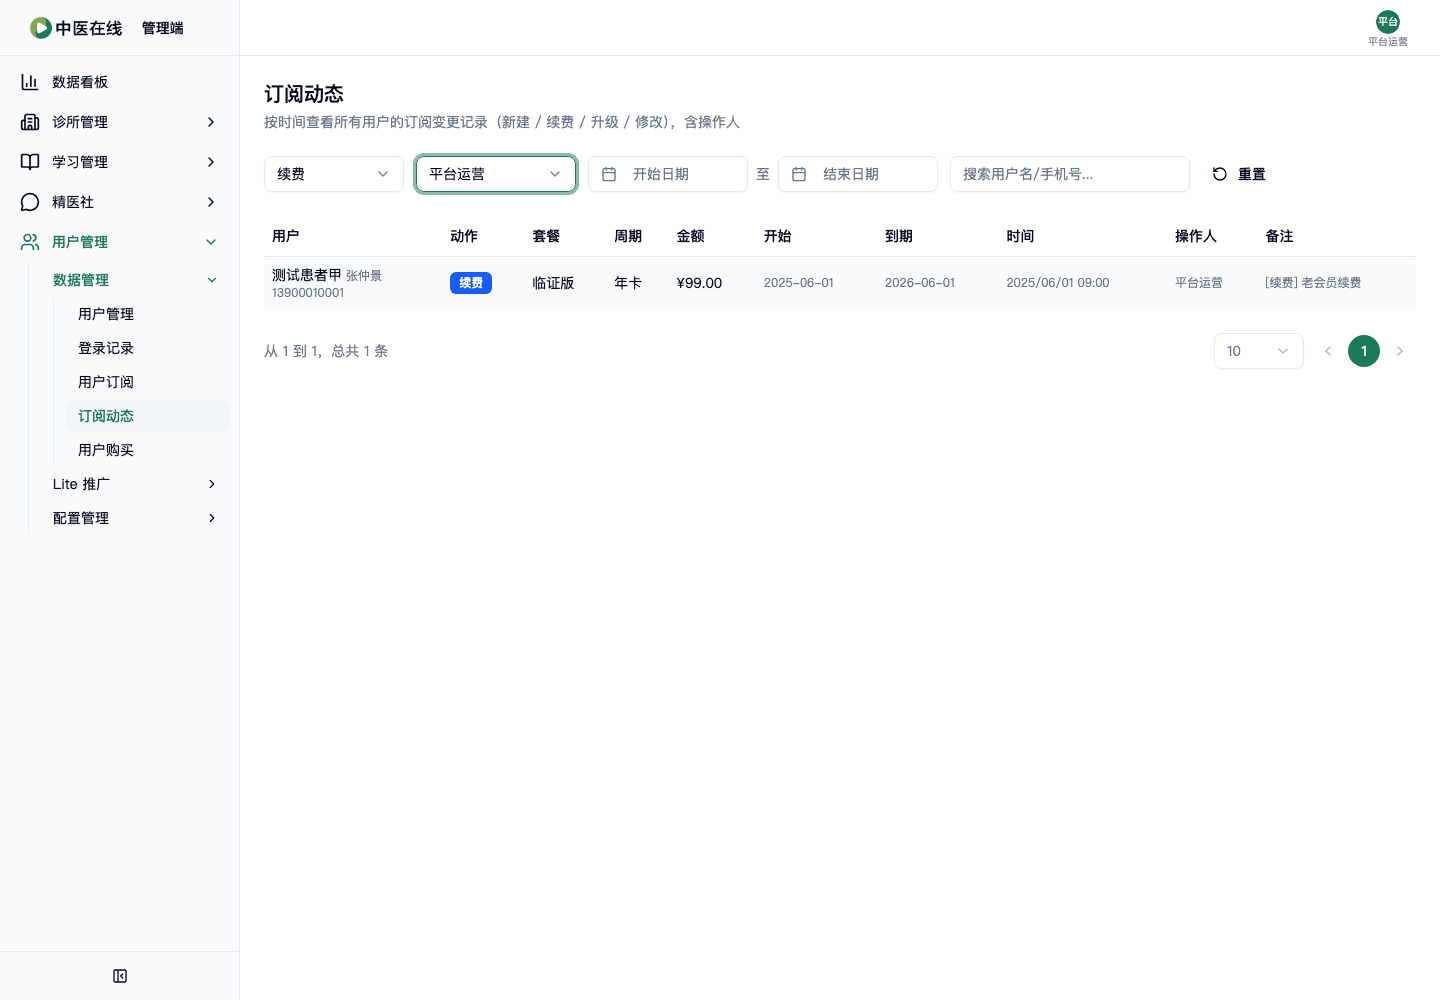The height and width of the screenshot is (1000, 1440).
Task: Click the 中医在线 logo icon
Action: 41,28
